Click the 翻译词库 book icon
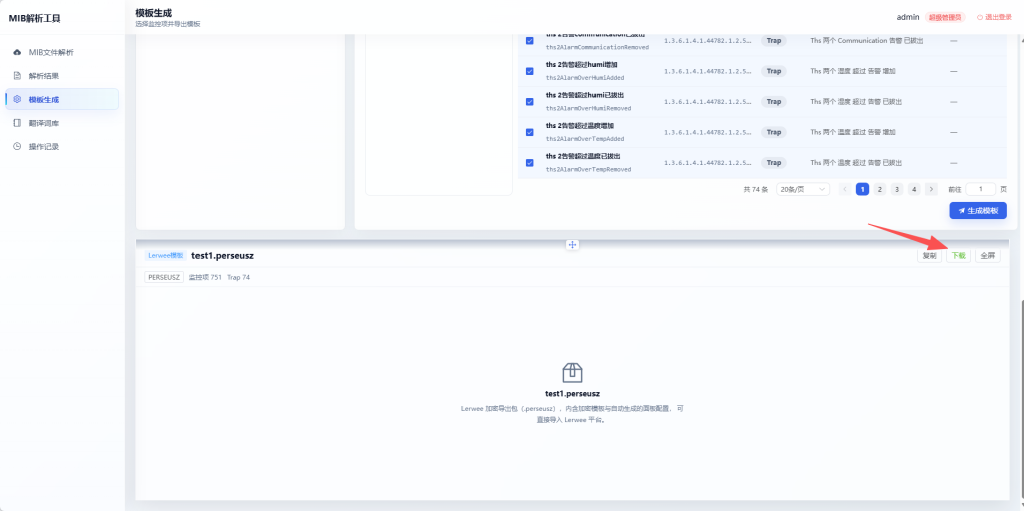The height and width of the screenshot is (511, 1024). pyautogui.click(x=17, y=123)
